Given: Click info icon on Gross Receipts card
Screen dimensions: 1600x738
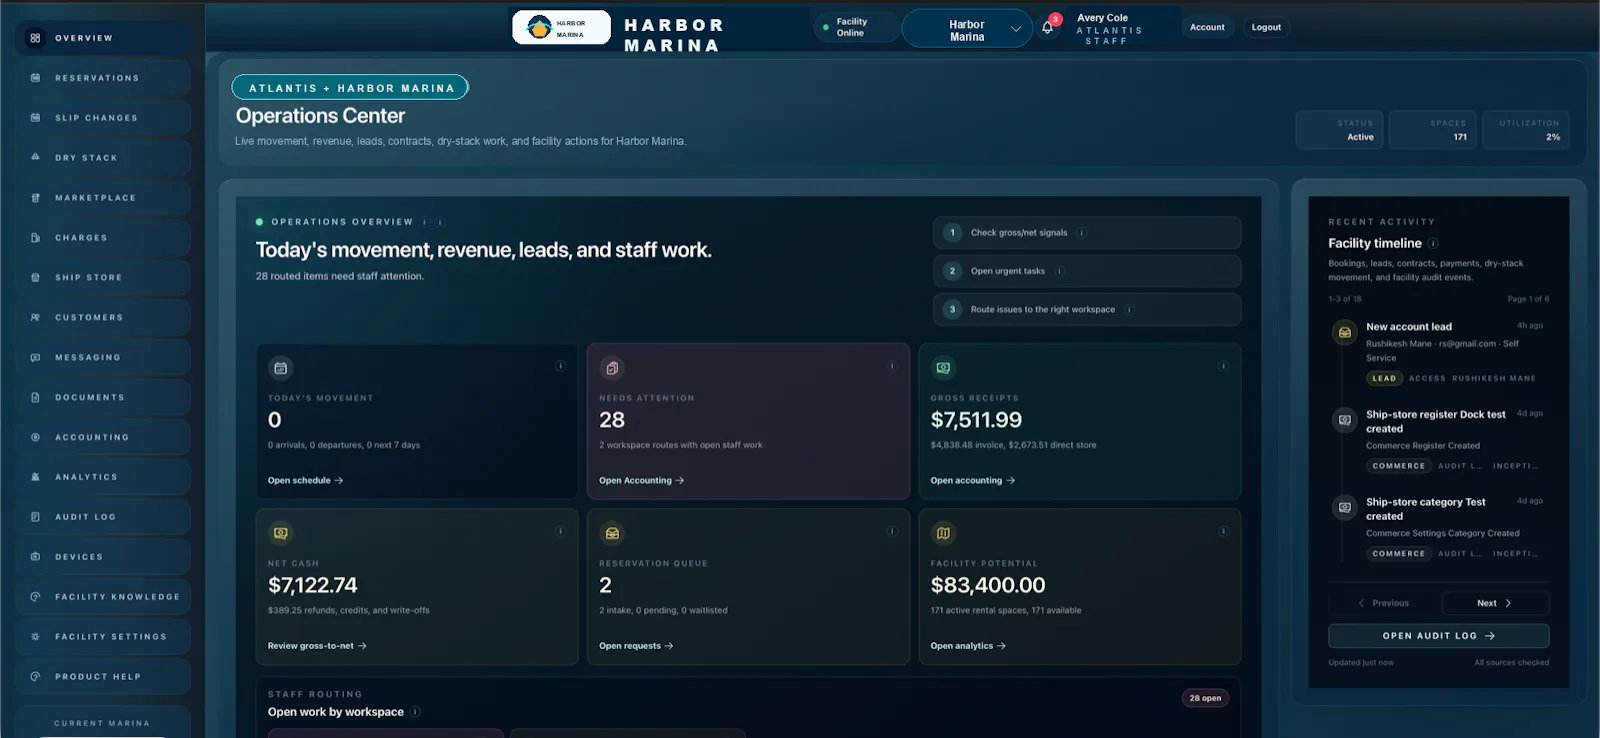Looking at the screenshot, I should [1223, 366].
